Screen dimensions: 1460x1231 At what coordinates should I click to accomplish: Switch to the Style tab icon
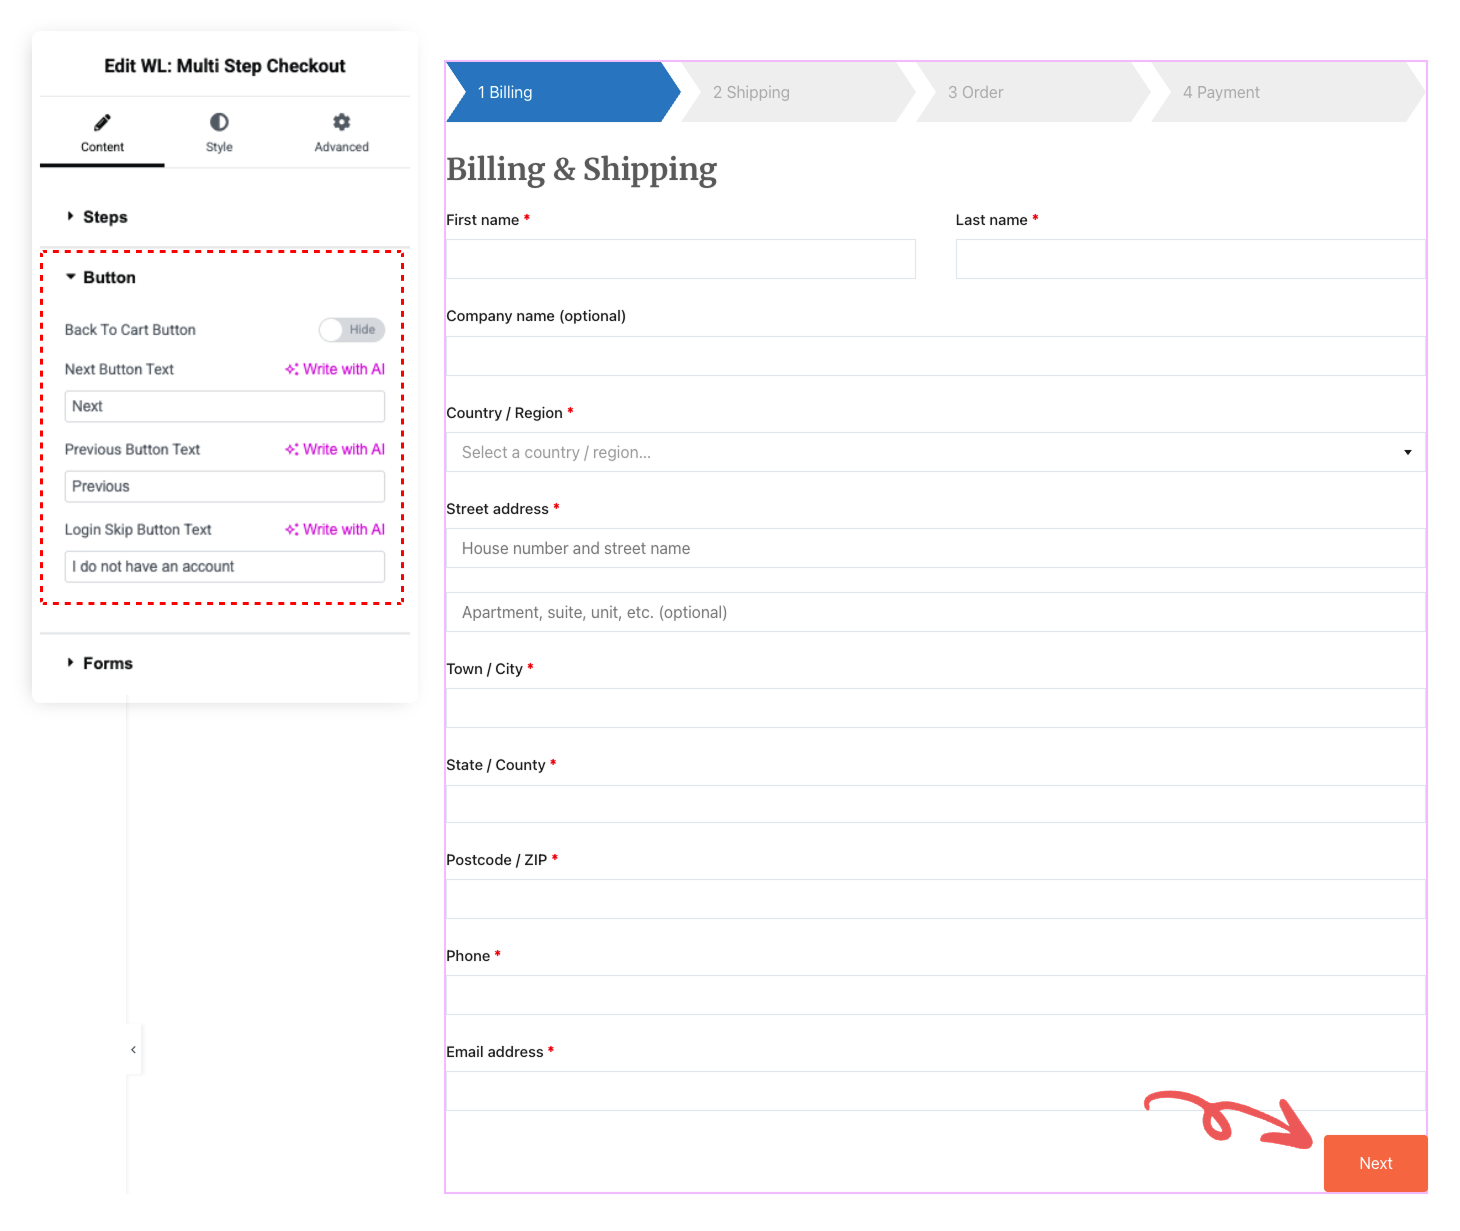click(218, 132)
